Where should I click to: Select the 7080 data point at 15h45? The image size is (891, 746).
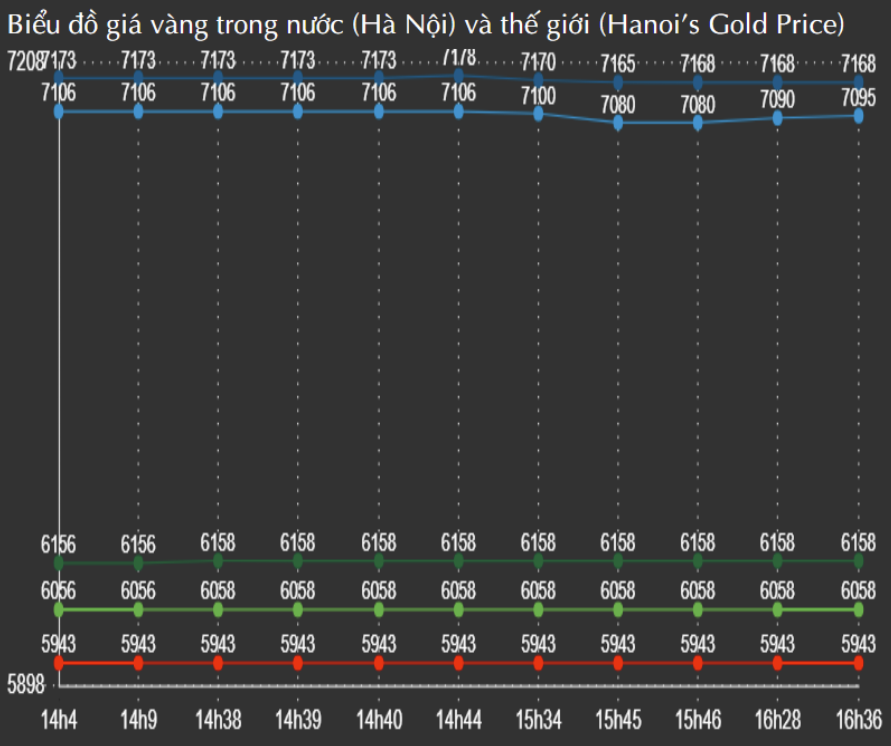618,123
